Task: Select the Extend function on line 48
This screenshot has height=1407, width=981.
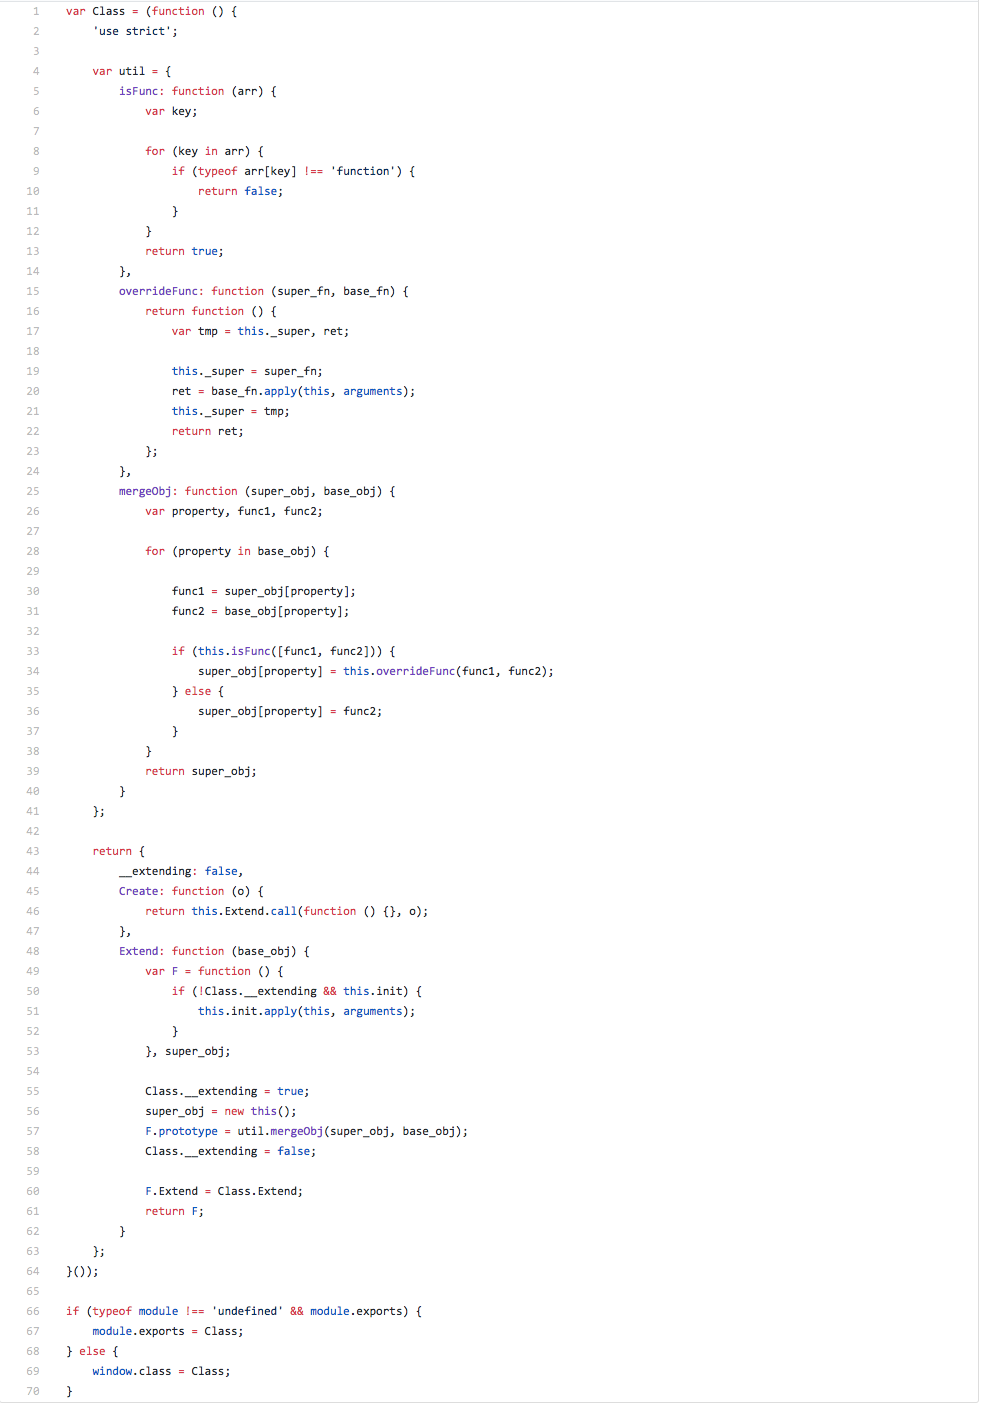Action: [x=139, y=951]
